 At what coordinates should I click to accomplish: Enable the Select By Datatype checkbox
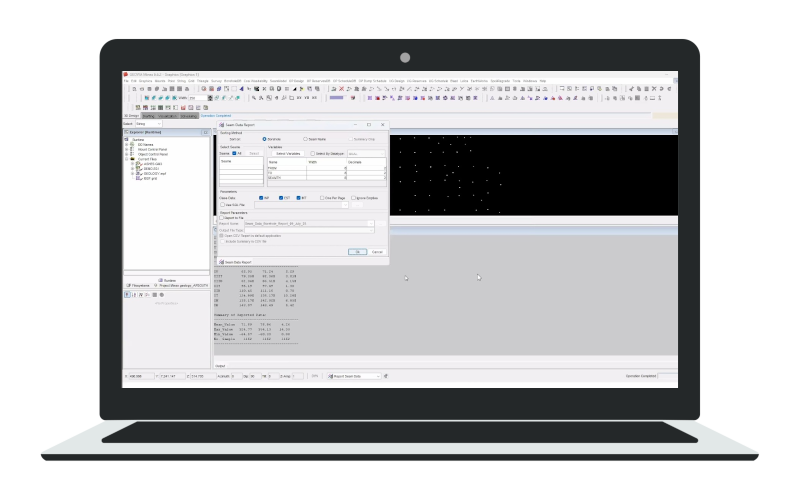pyautogui.click(x=313, y=154)
